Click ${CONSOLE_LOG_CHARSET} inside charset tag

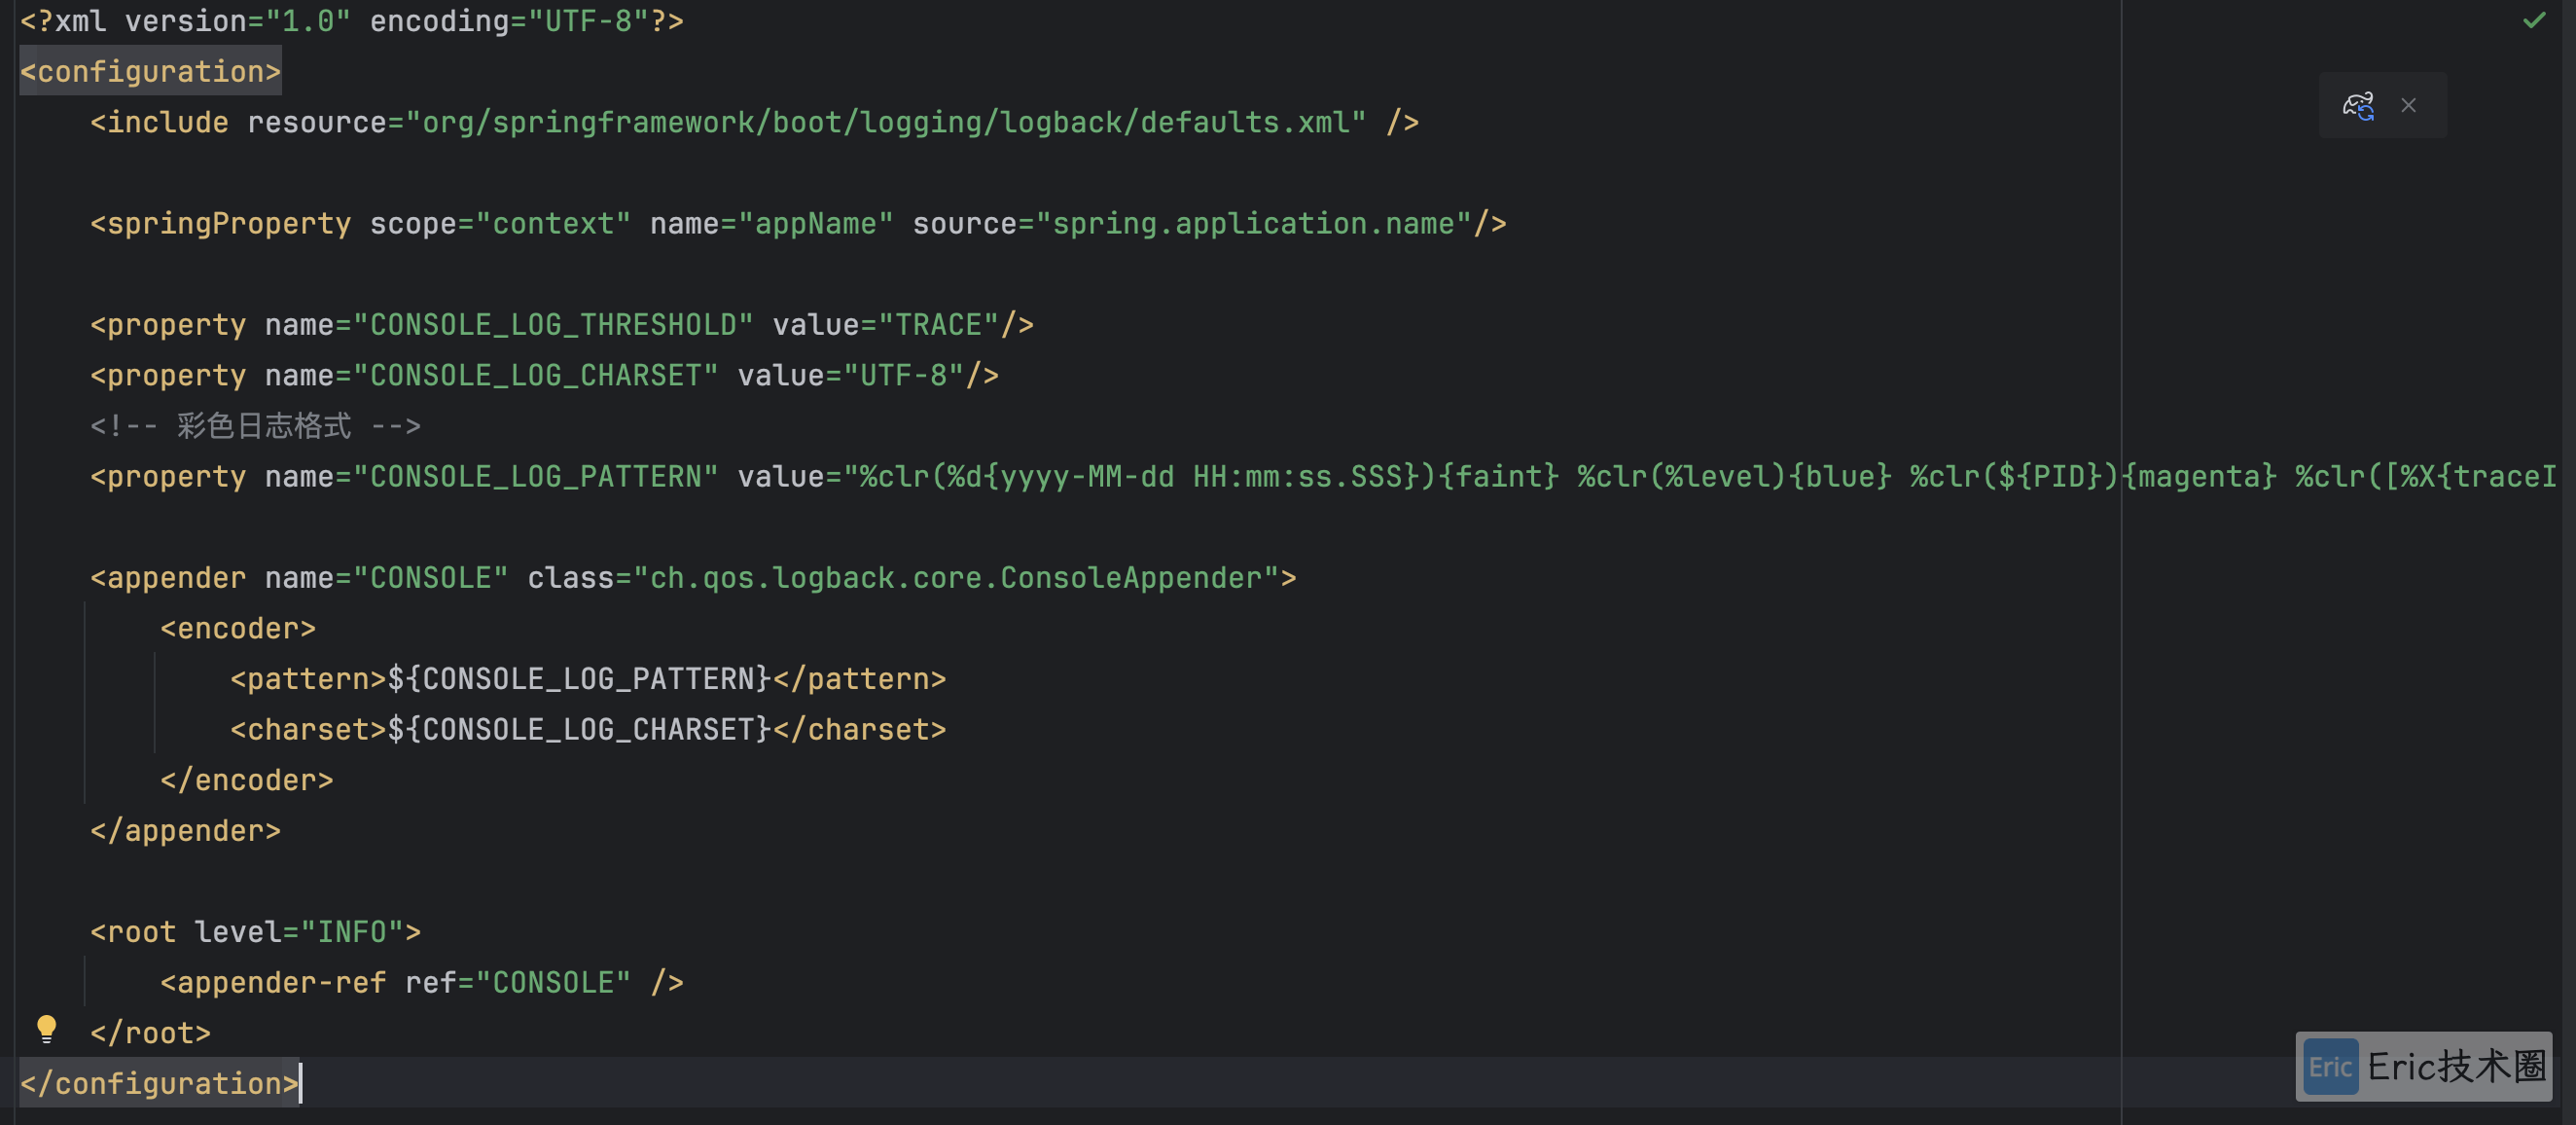pos(579,730)
